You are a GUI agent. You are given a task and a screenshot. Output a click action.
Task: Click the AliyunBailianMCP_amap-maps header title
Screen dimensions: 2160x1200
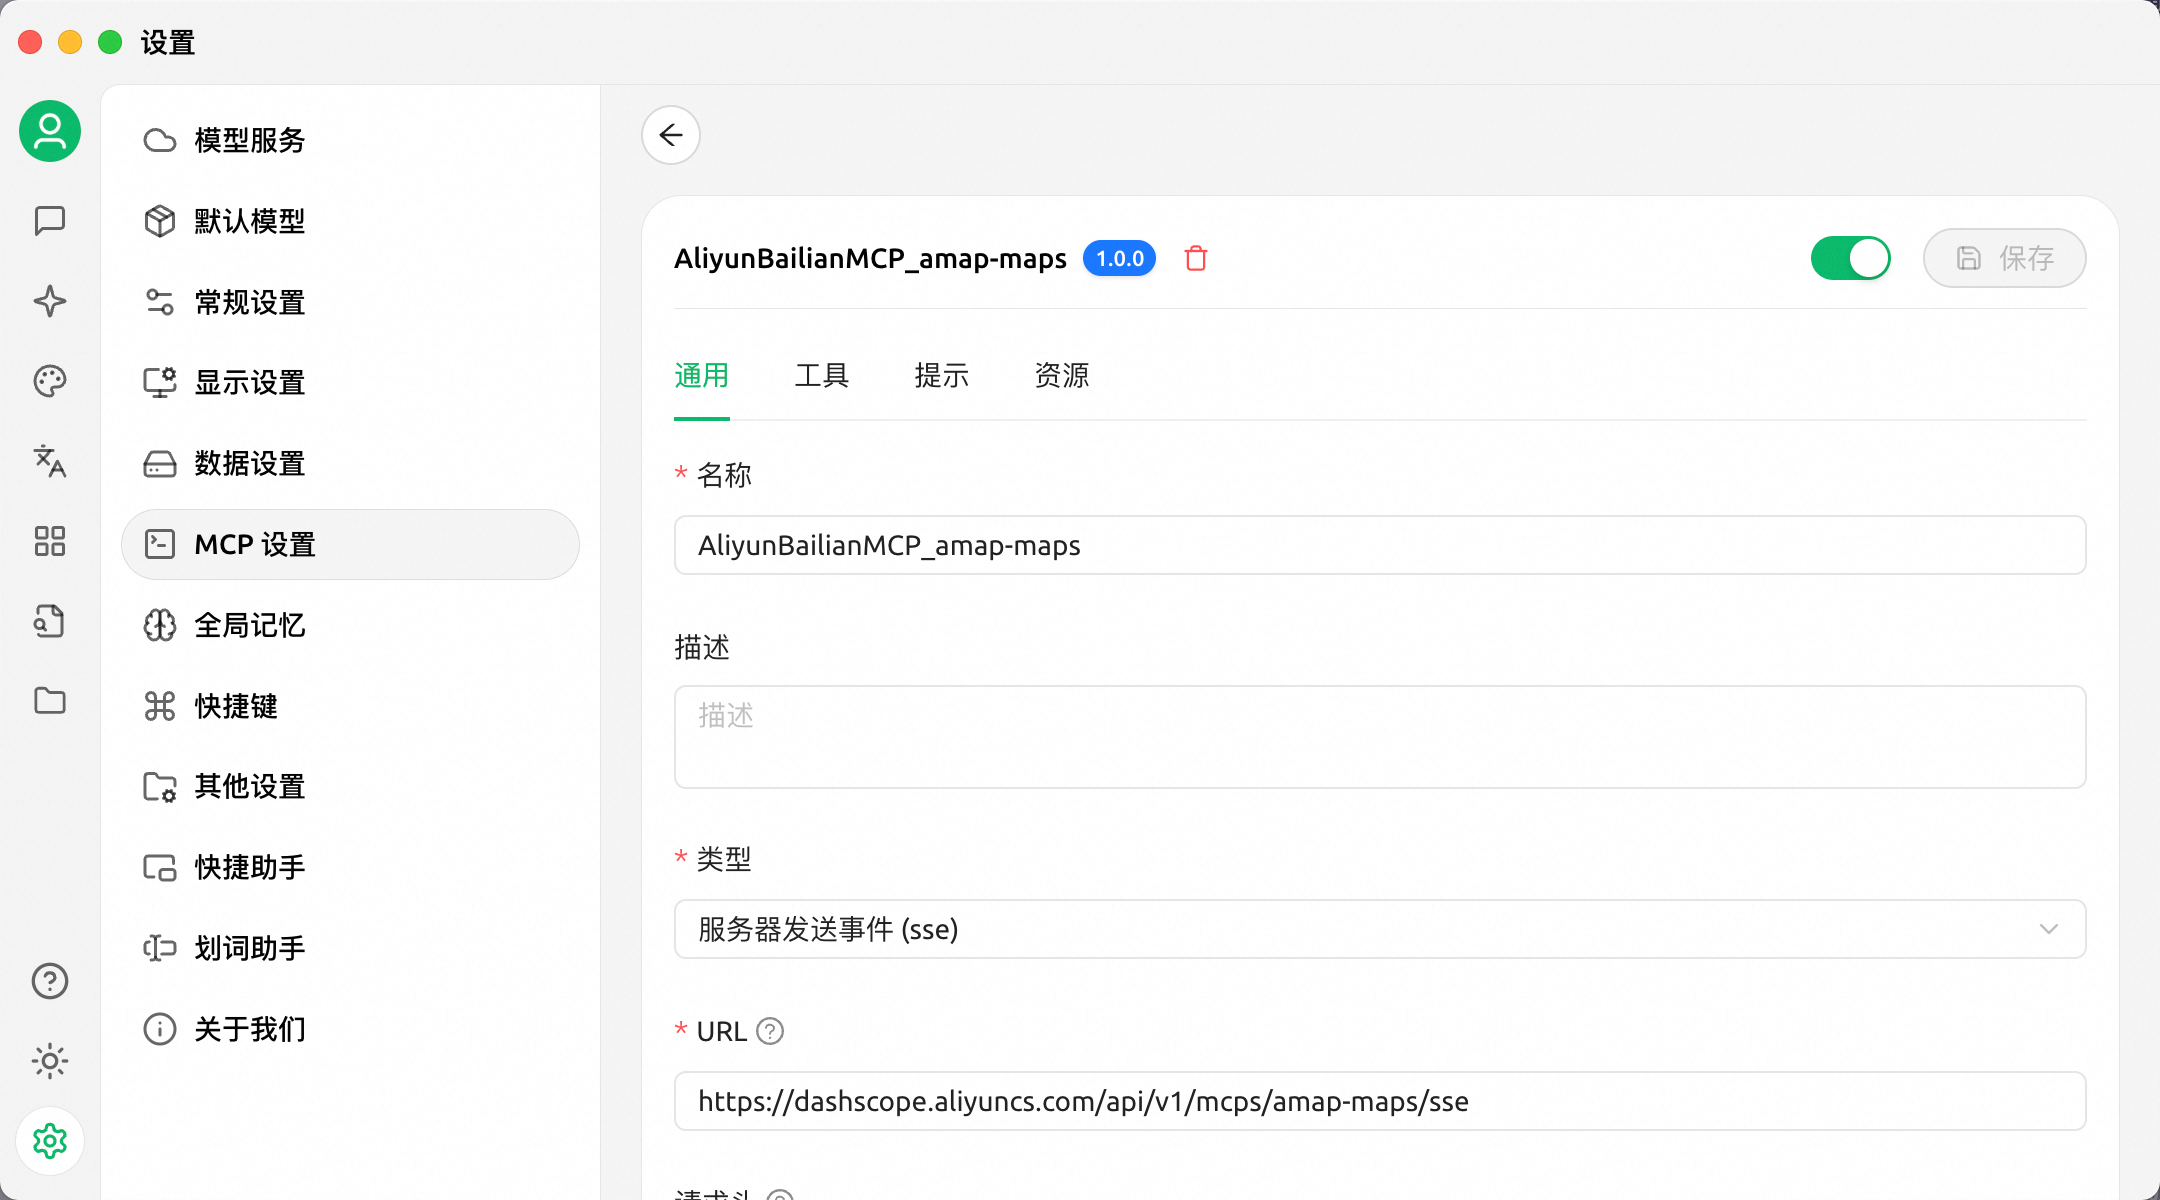pyautogui.click(x=870, y=259)
